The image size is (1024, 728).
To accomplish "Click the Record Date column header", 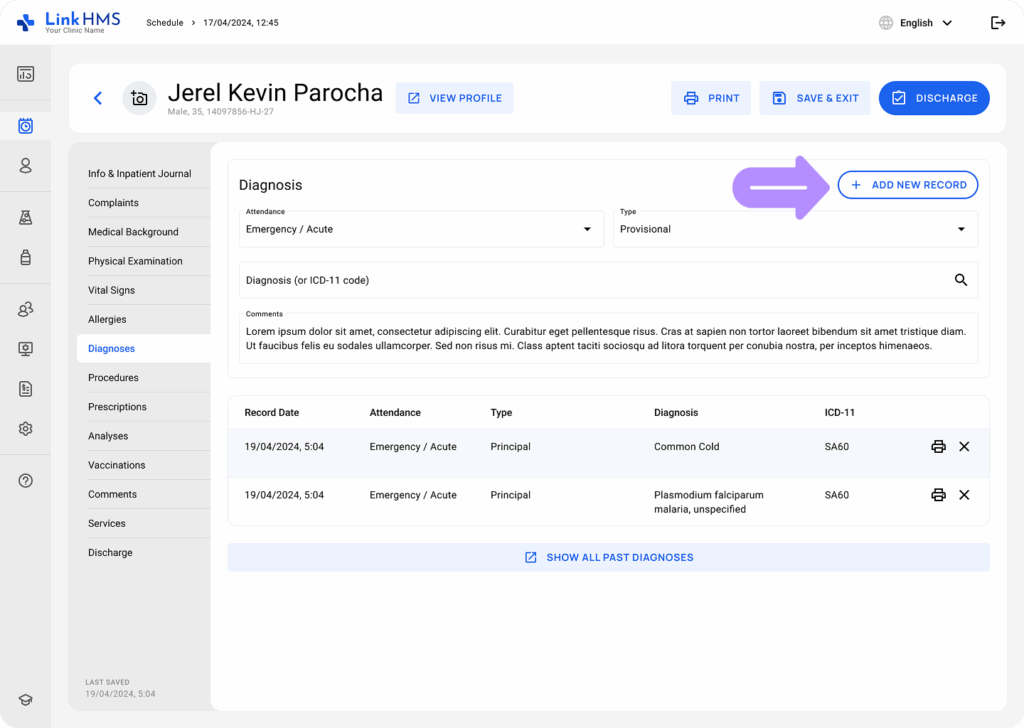I will (x=272, y=413).
